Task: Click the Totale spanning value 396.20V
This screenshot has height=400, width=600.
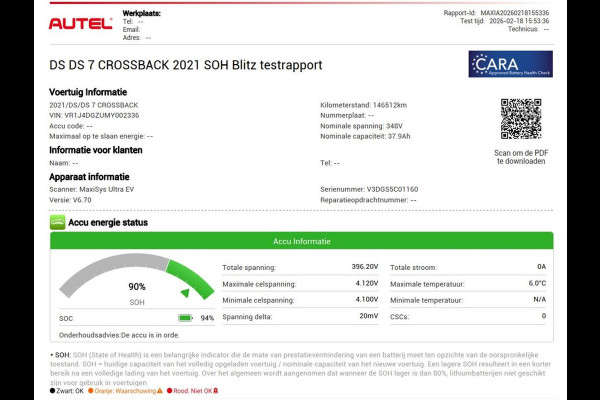Action: tap(364, 267)
